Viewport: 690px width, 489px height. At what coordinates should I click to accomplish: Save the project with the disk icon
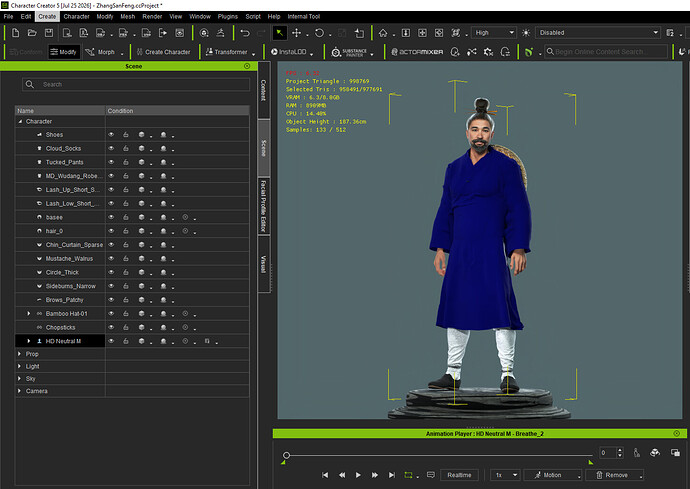point(49,33)
